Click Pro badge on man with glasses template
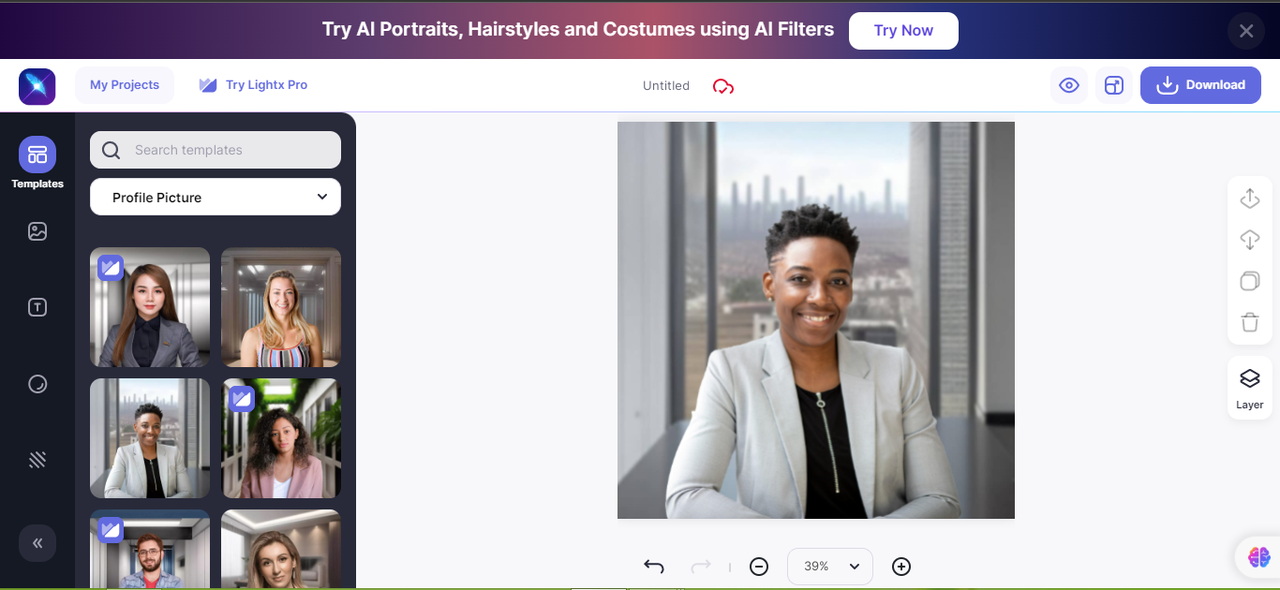 click(x=110, y=529)
